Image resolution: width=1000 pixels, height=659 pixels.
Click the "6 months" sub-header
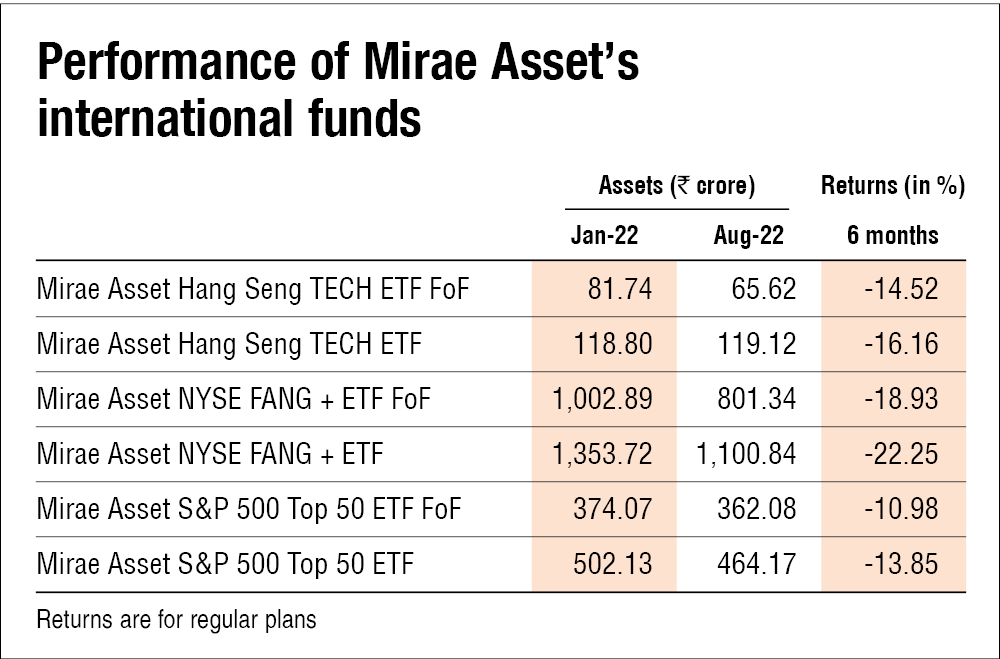coord(892,235)
